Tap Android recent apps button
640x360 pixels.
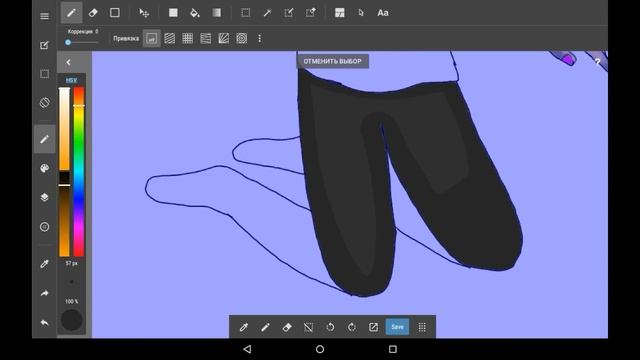pos(393,349)
